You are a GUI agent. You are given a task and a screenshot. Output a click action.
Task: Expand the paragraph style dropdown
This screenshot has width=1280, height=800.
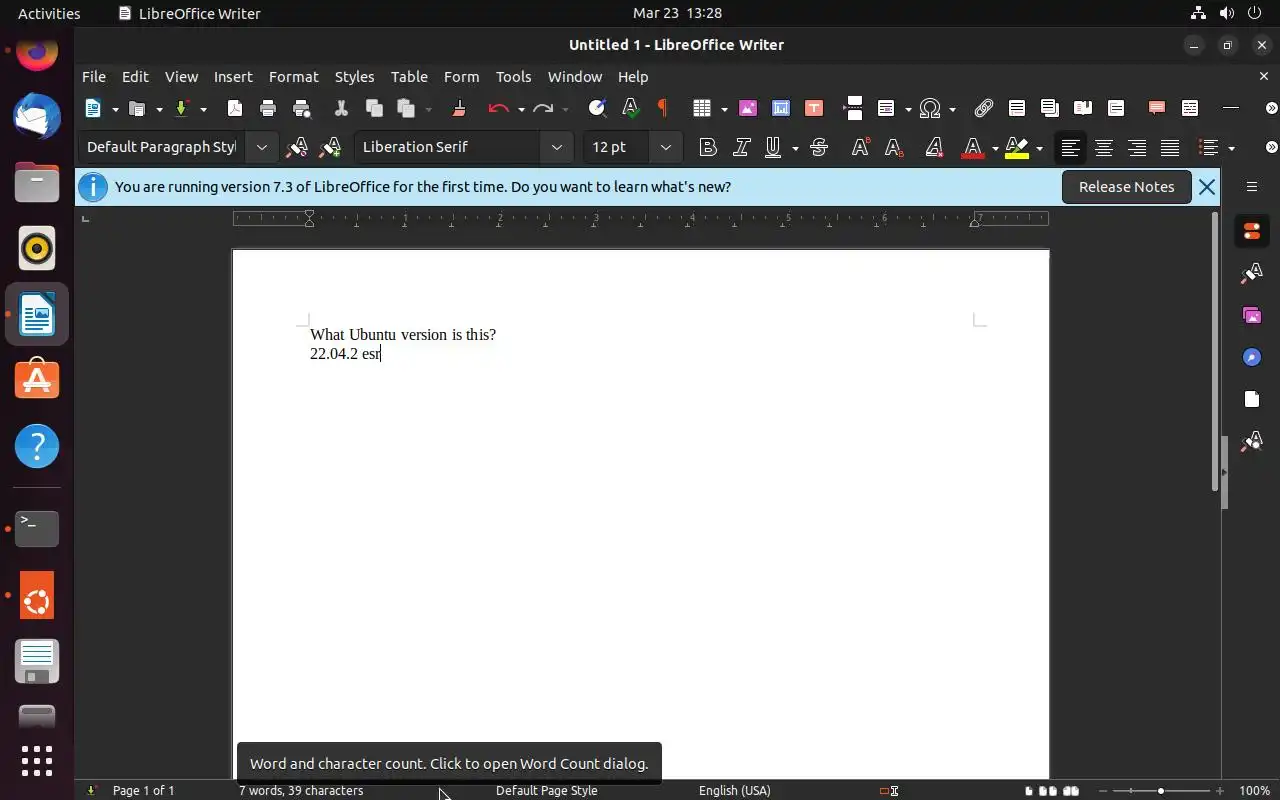(x=261, y=147)
